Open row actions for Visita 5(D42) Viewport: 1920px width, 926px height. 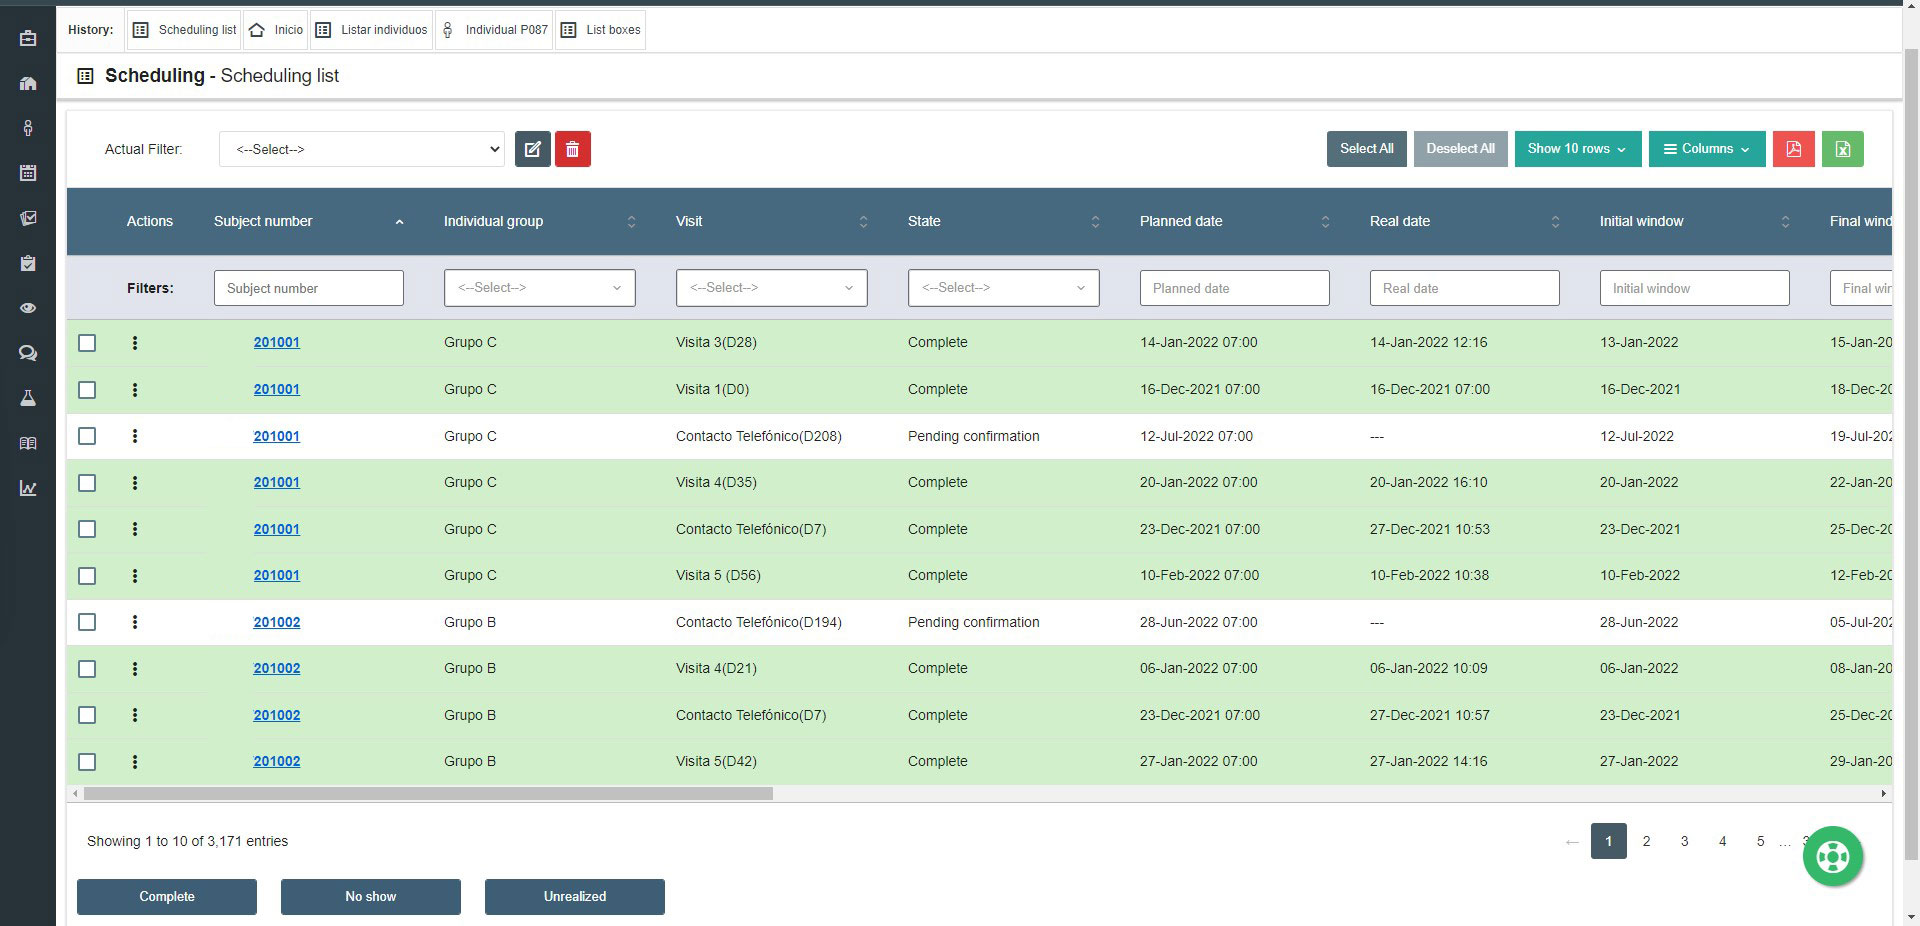[135, 762]
